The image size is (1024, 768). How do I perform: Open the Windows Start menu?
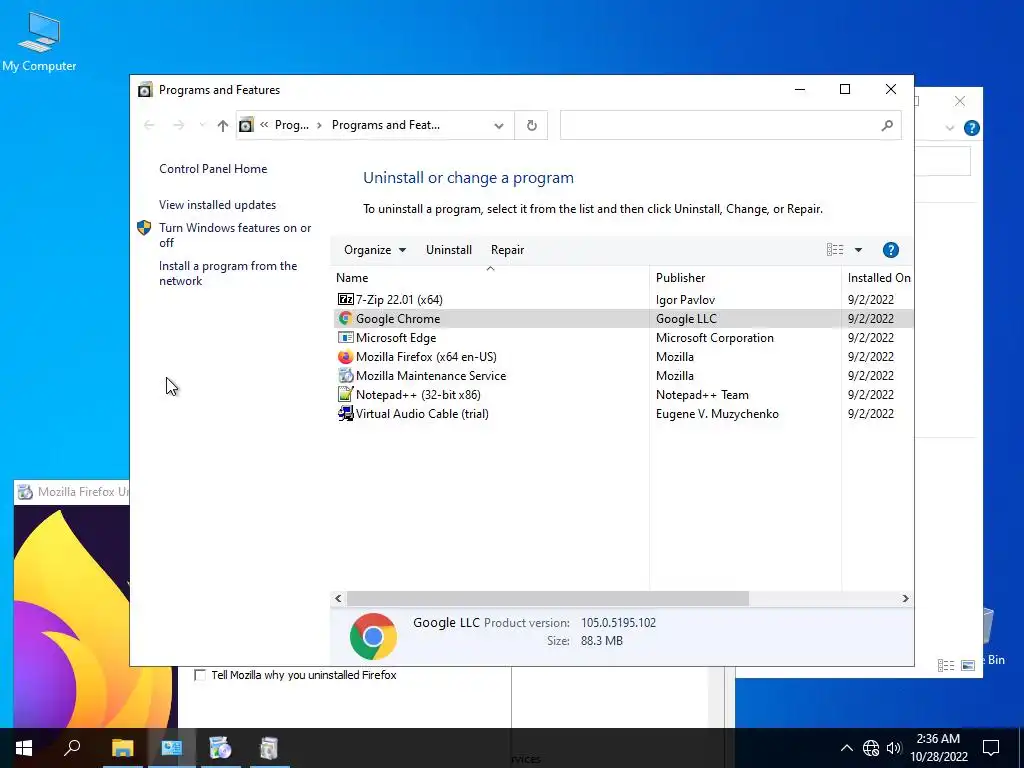coord(24,748)
